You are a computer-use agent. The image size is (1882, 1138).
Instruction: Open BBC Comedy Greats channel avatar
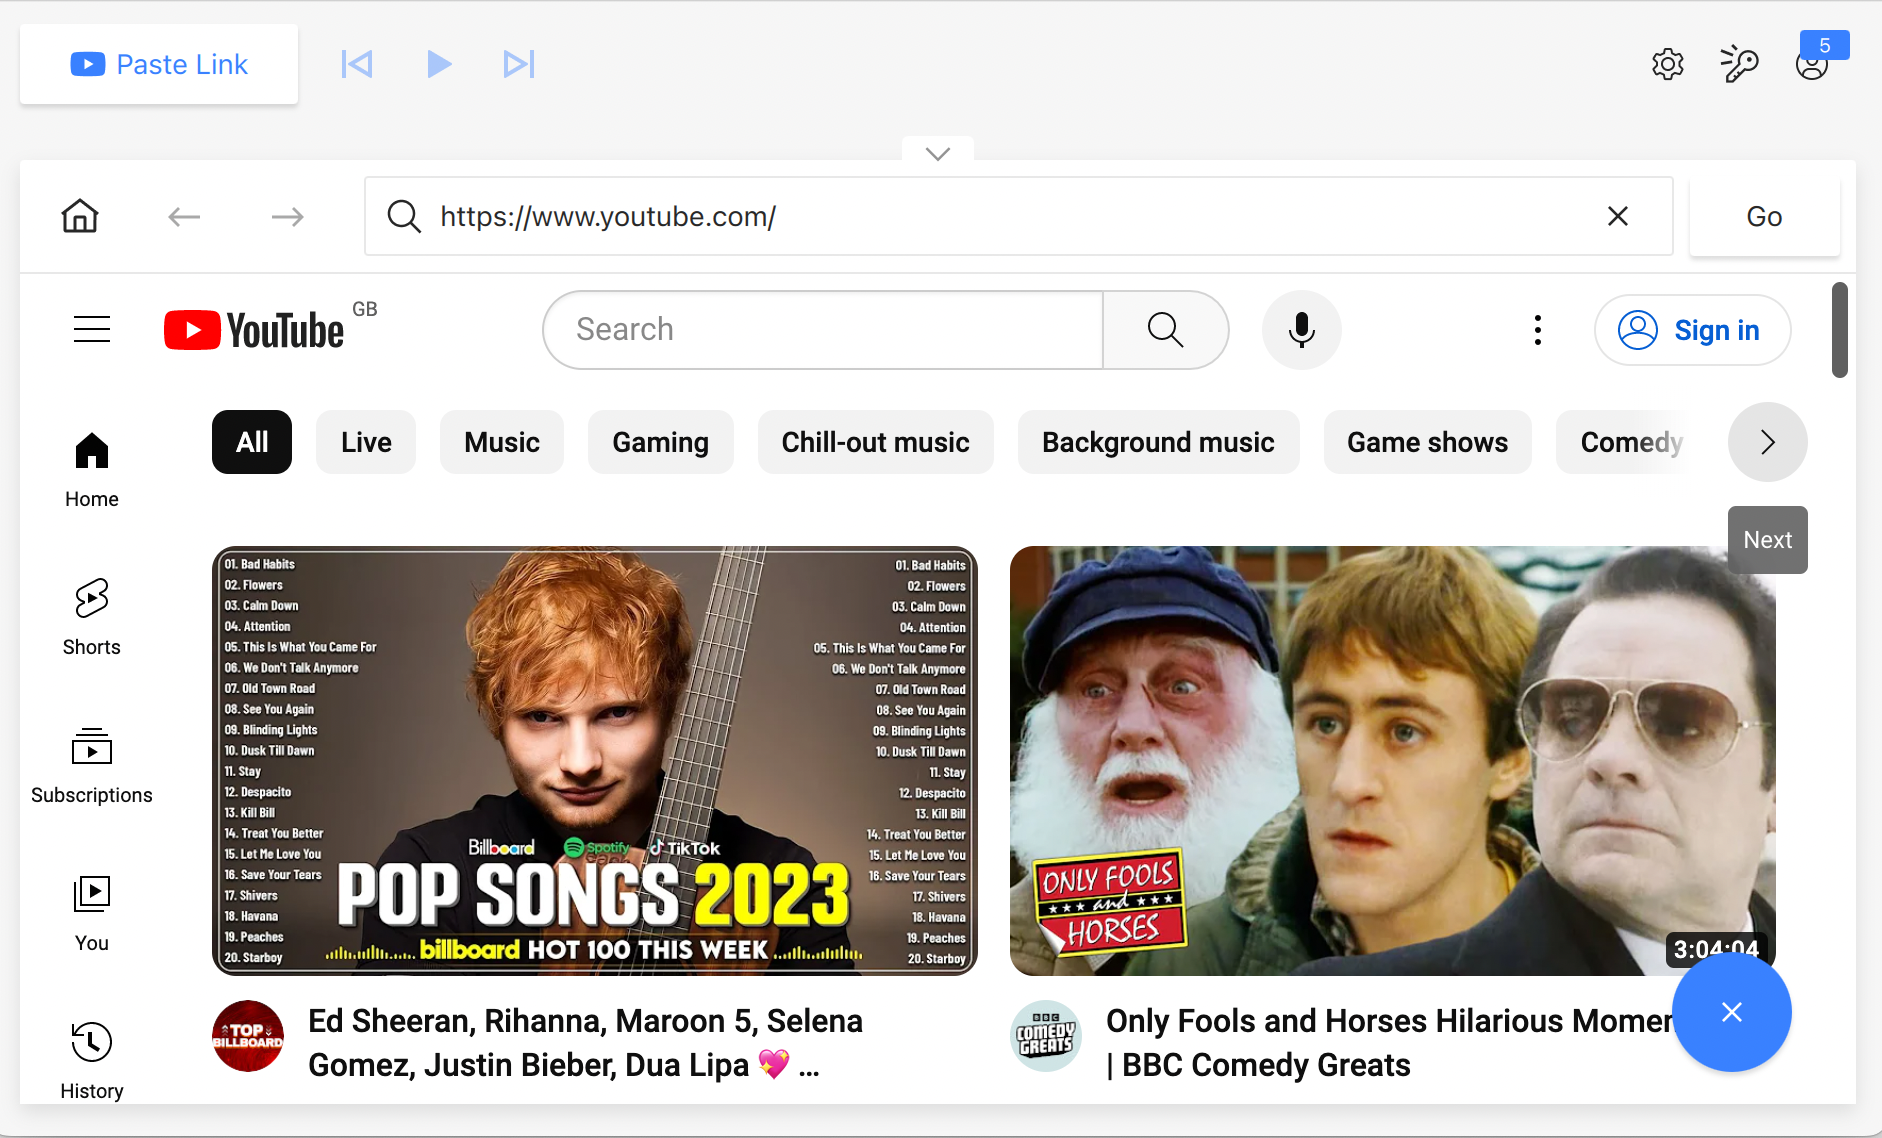[x=1046, y=1036]
